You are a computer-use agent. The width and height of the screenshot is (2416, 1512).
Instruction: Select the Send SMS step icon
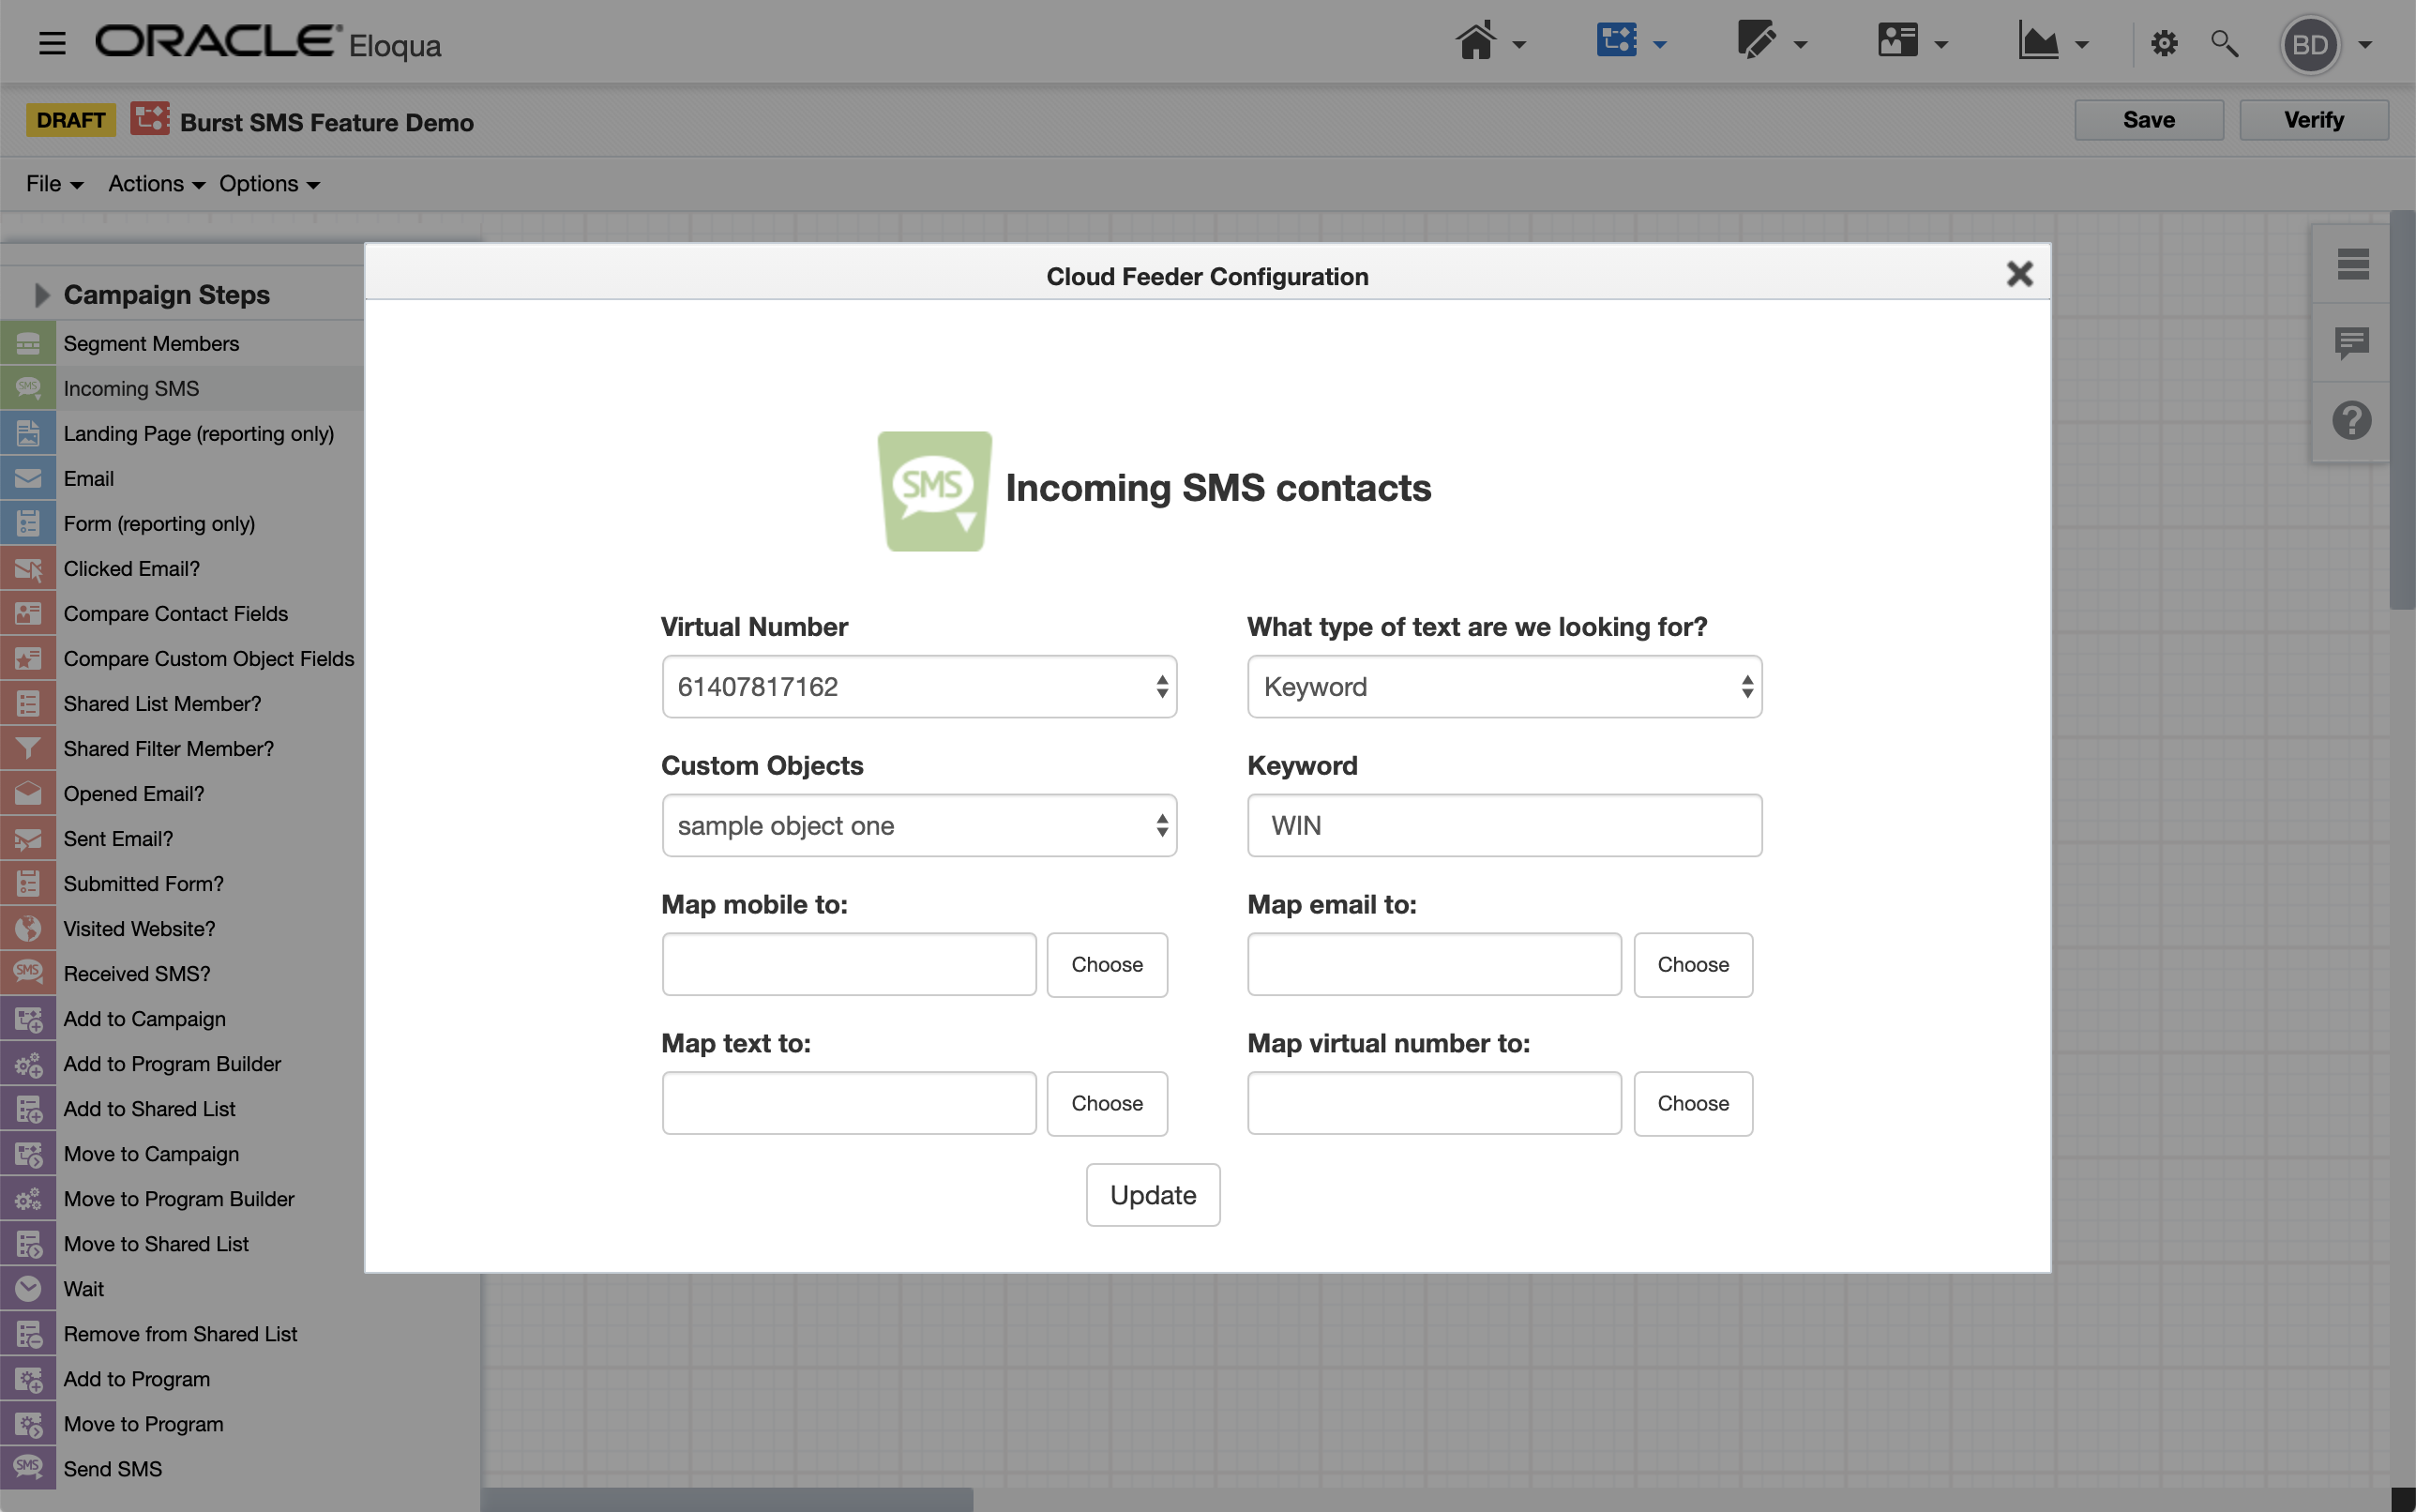click(28, 1468)
